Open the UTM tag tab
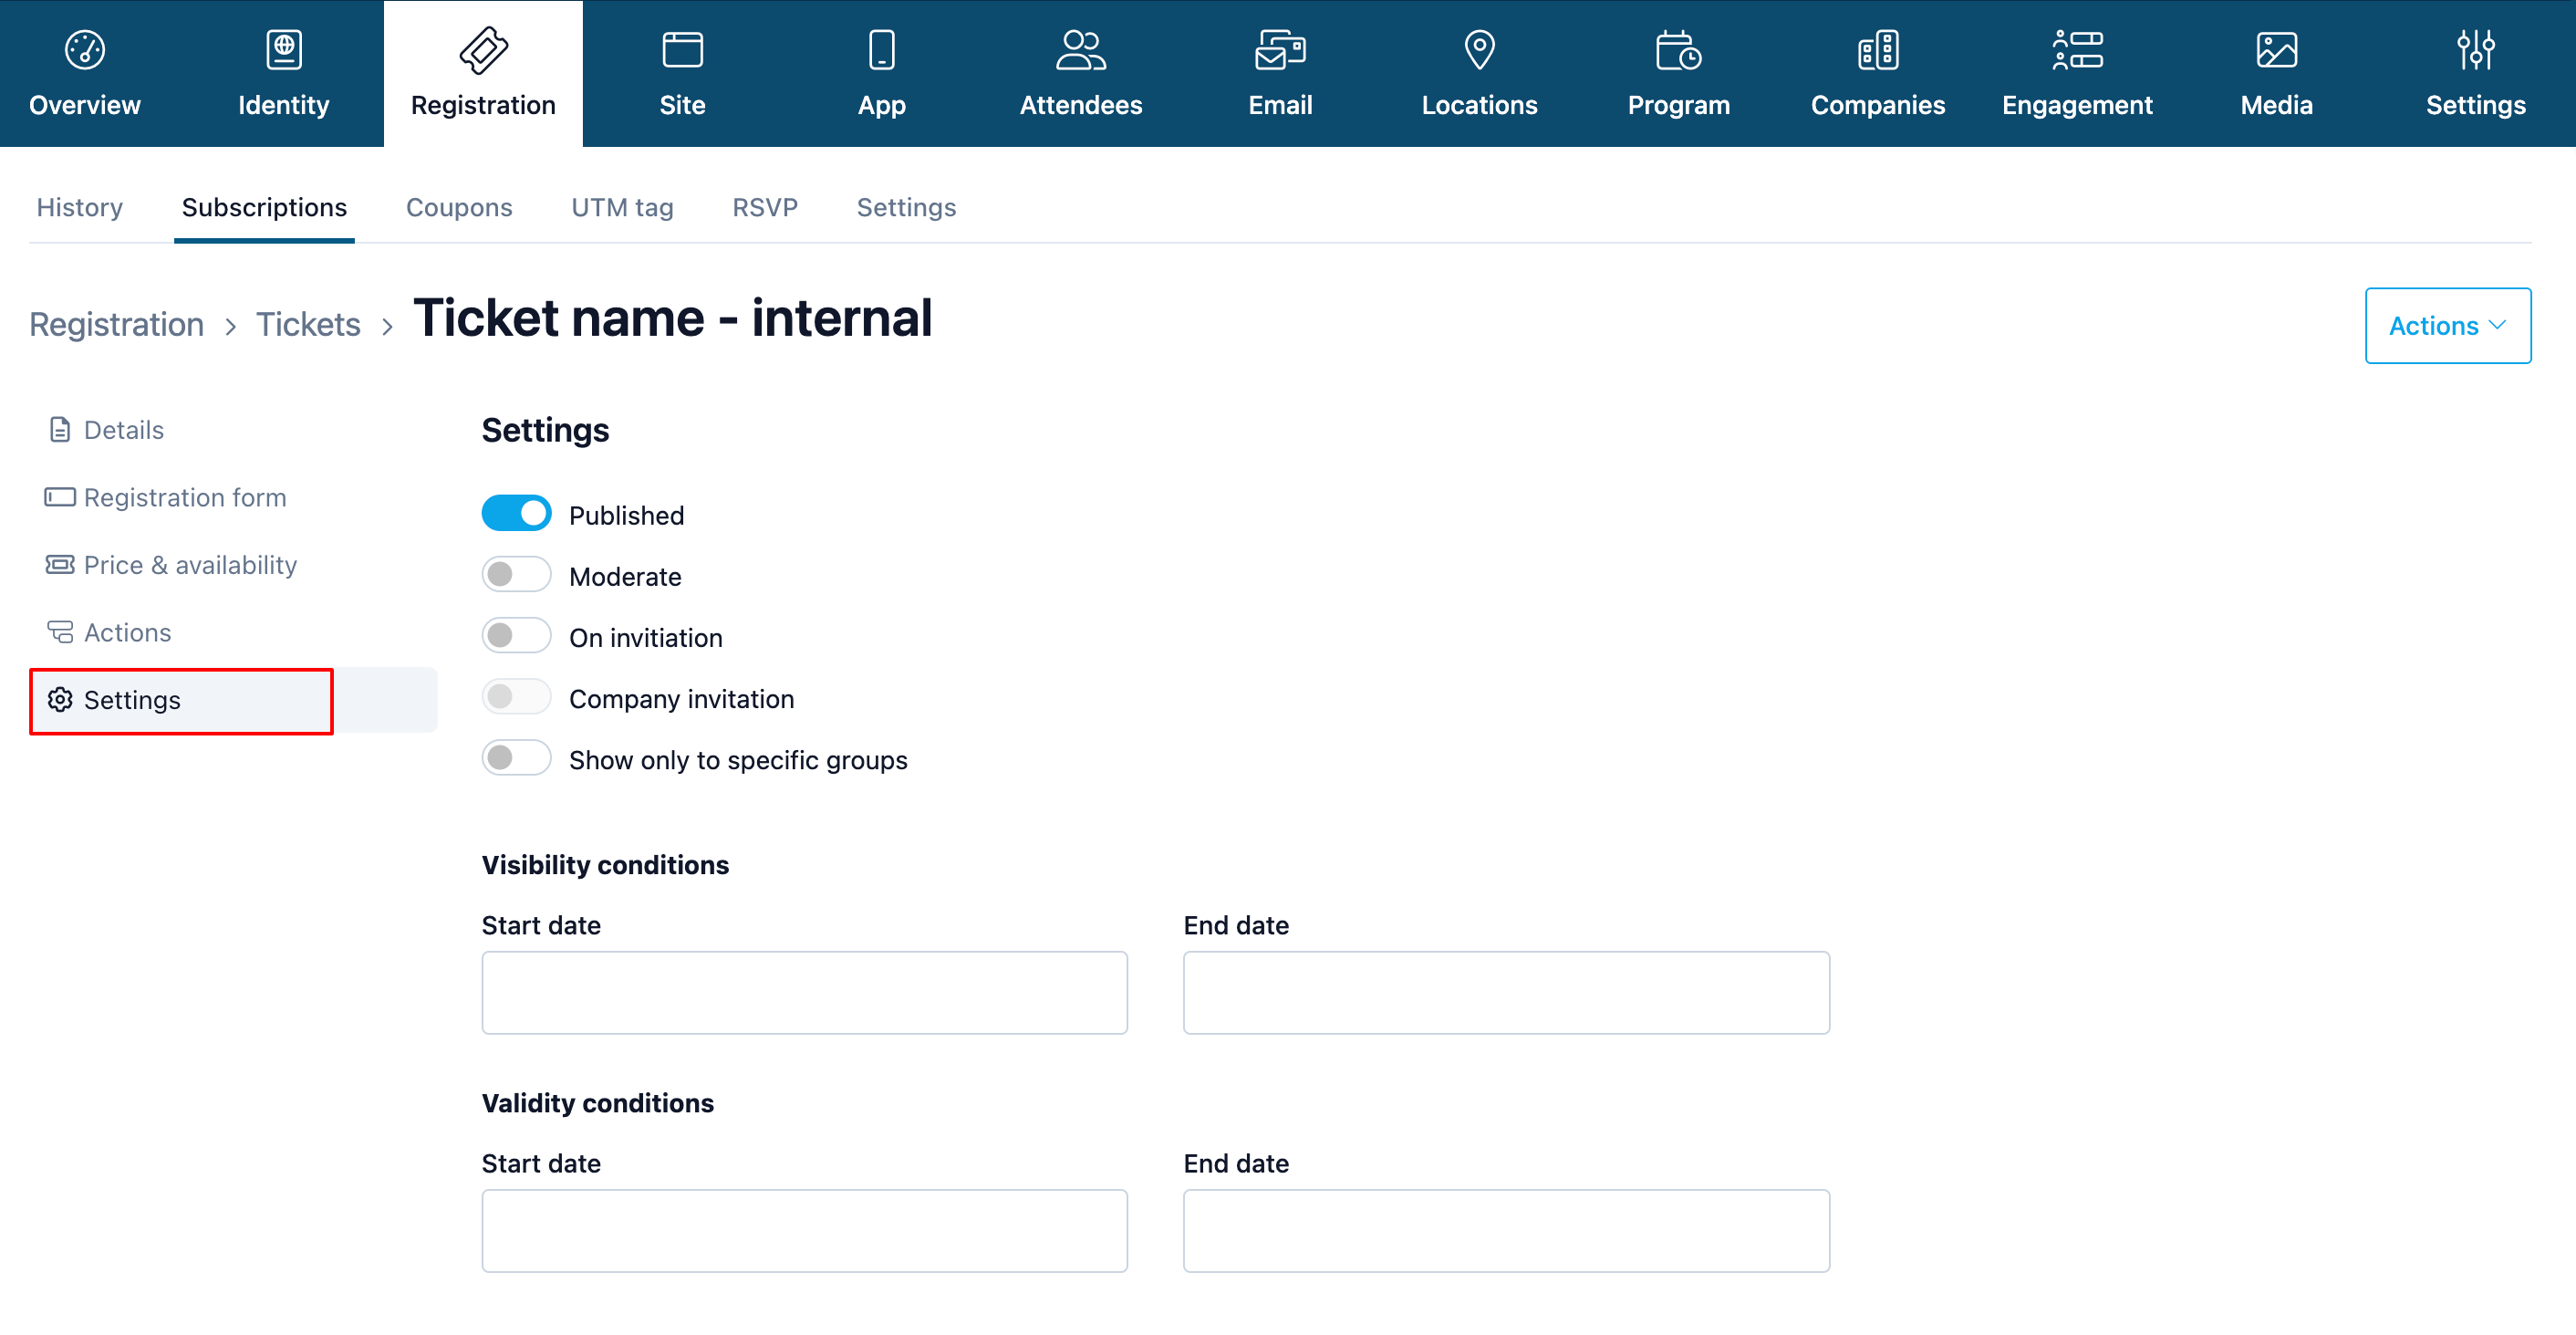Image resolution: width=2576 pixels, height=1335 pixels. (622, 207)
